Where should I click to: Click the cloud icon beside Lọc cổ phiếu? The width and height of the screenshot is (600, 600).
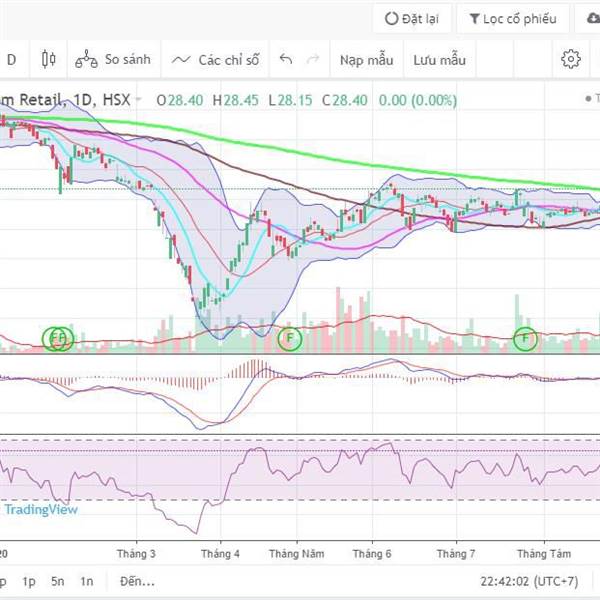click(x=592, y=18)
